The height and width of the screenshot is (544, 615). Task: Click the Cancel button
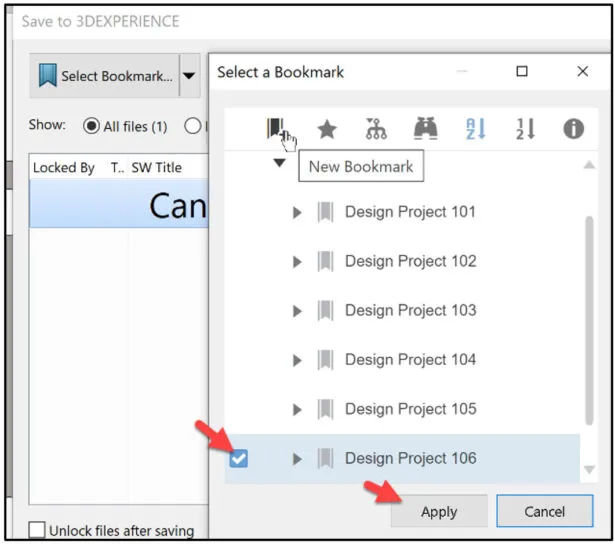click(x=544, y=511)
